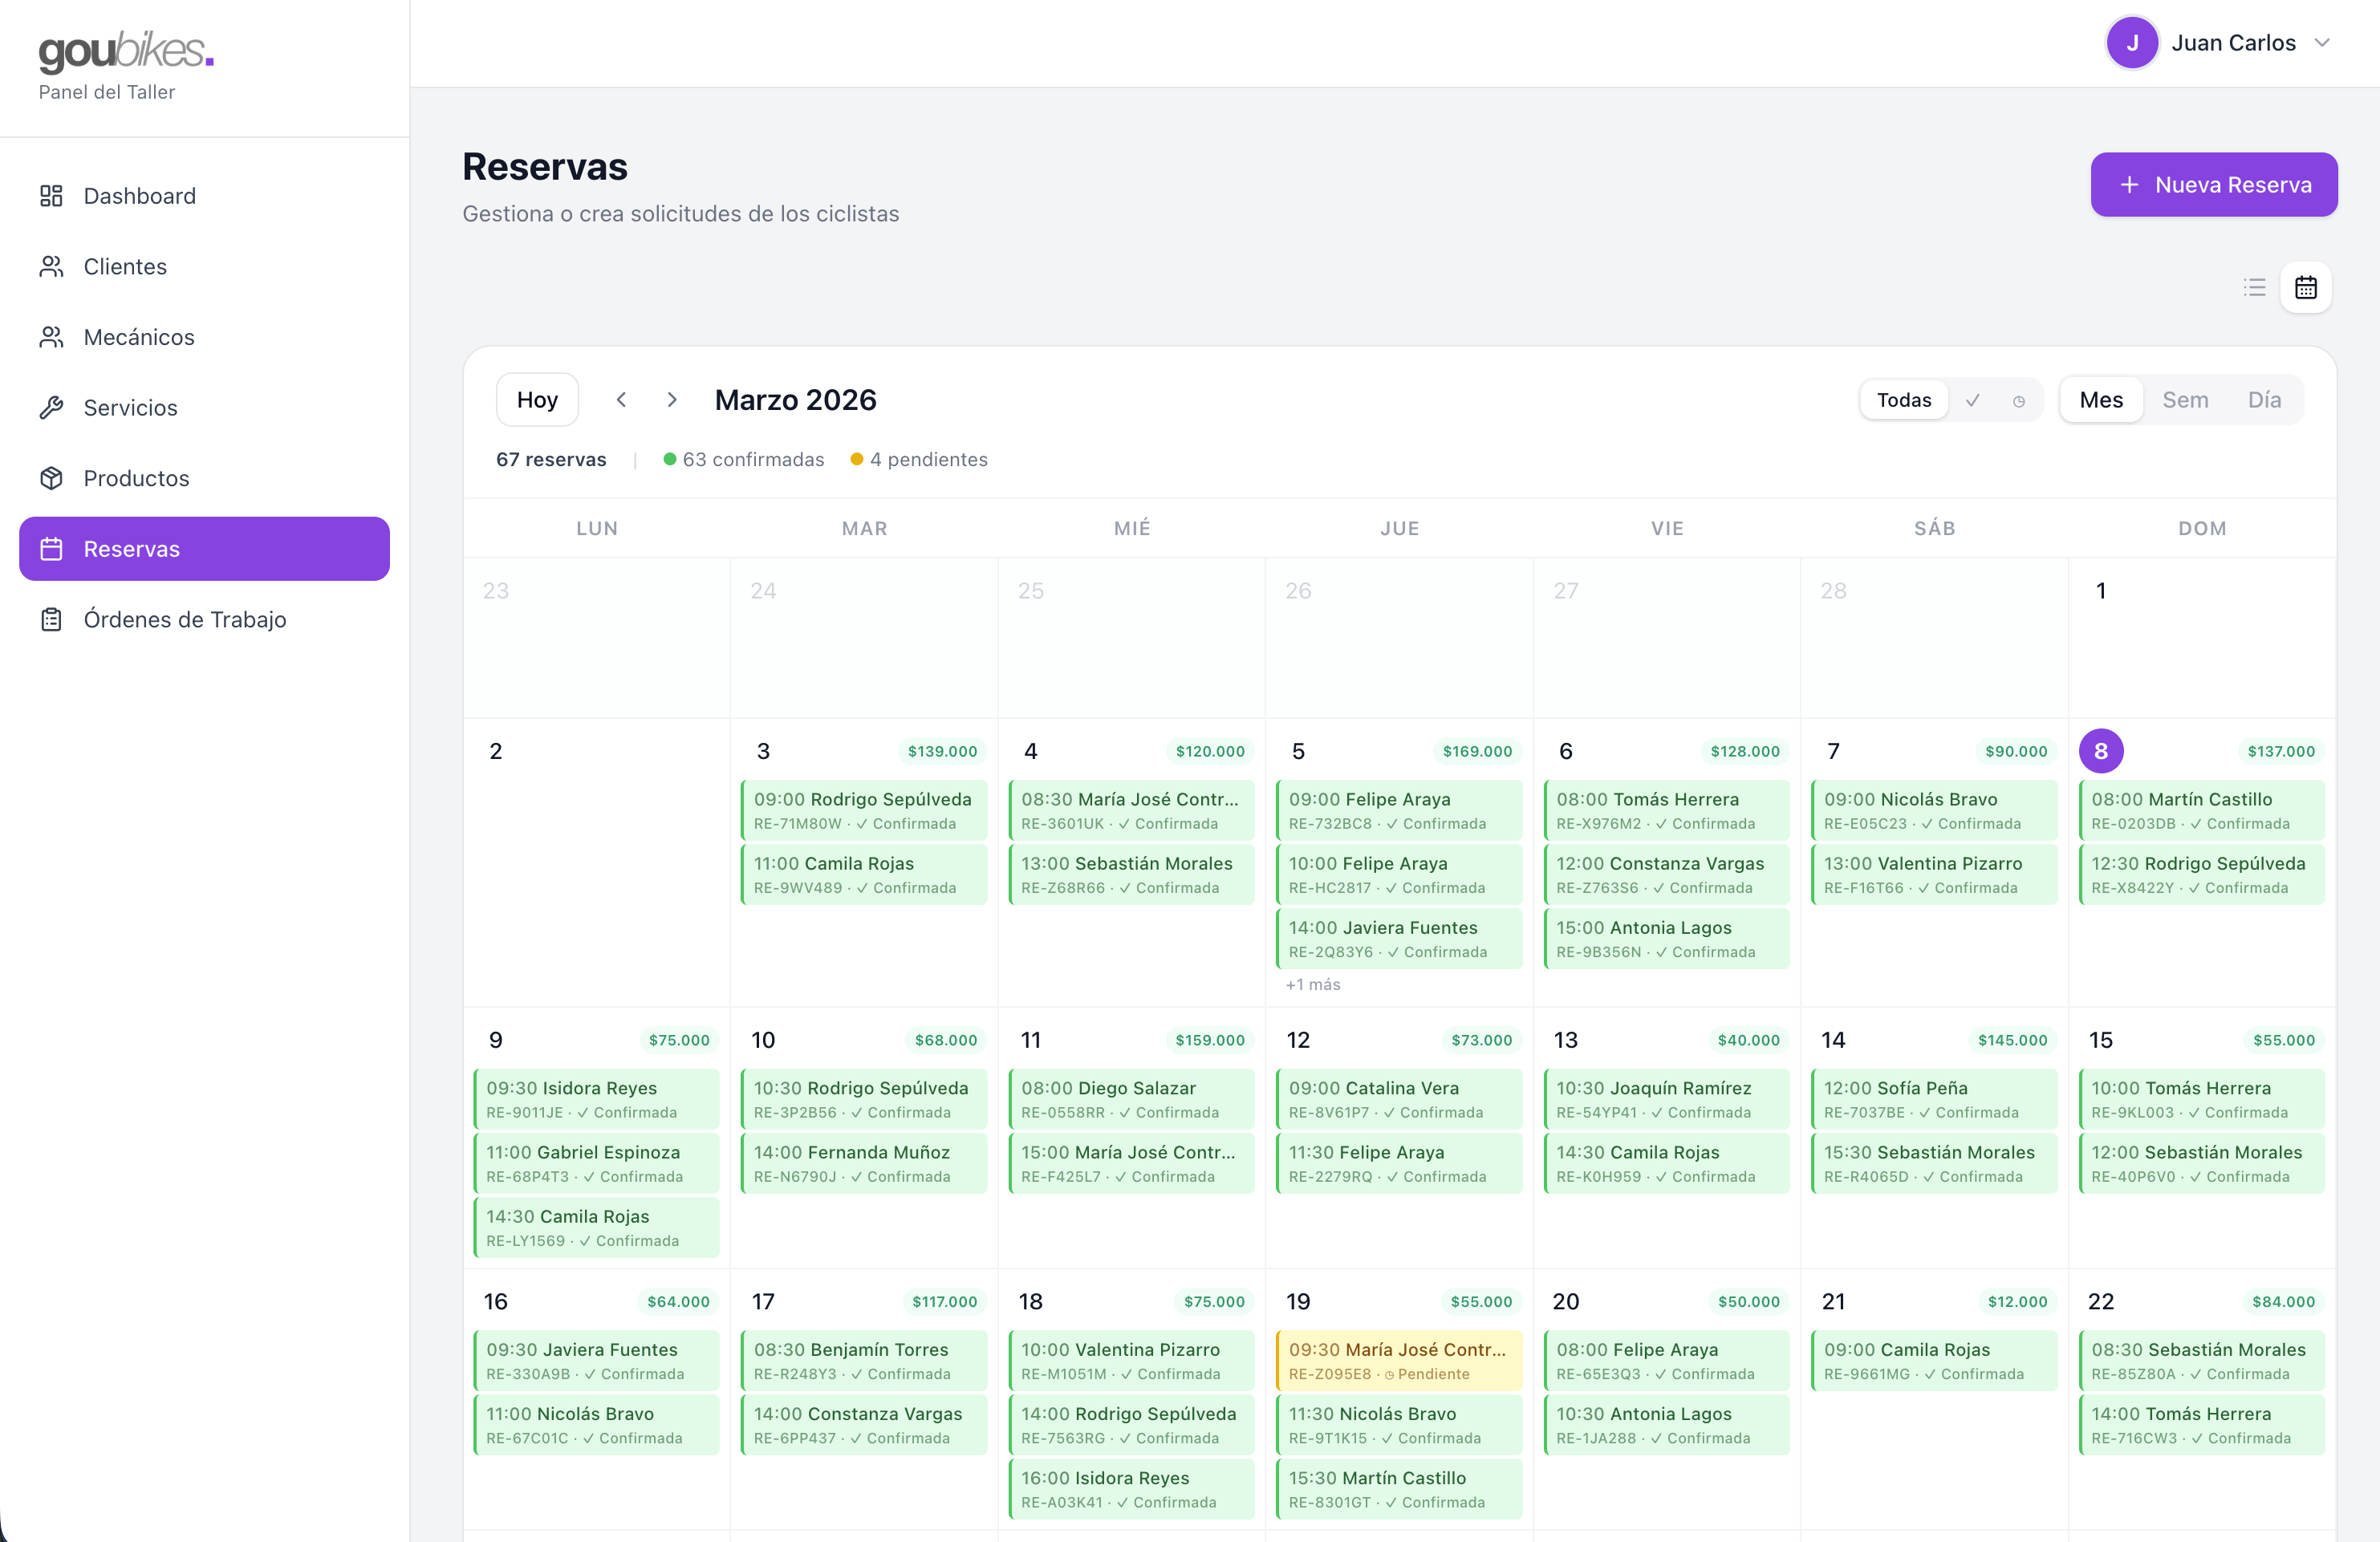
Task: Filter by confirmed checkmark toggle
Action: [x=1972, y=400]
